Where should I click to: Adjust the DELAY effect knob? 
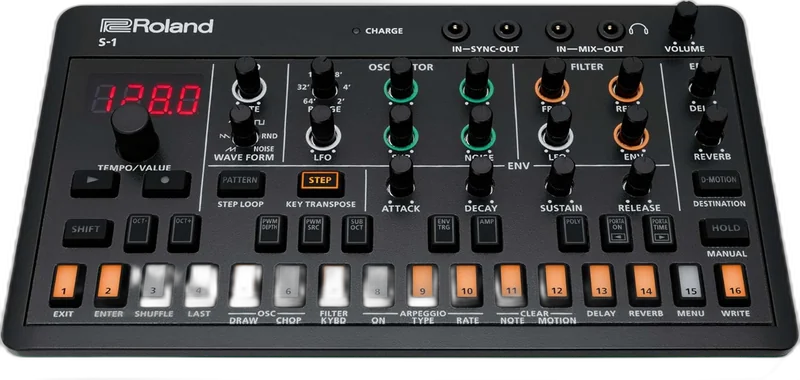[706, 78]
